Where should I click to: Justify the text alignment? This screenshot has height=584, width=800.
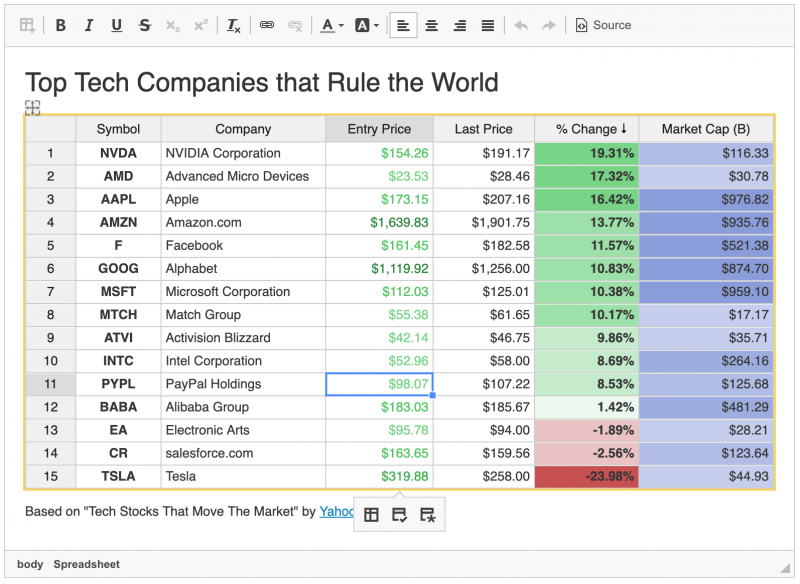488,25
